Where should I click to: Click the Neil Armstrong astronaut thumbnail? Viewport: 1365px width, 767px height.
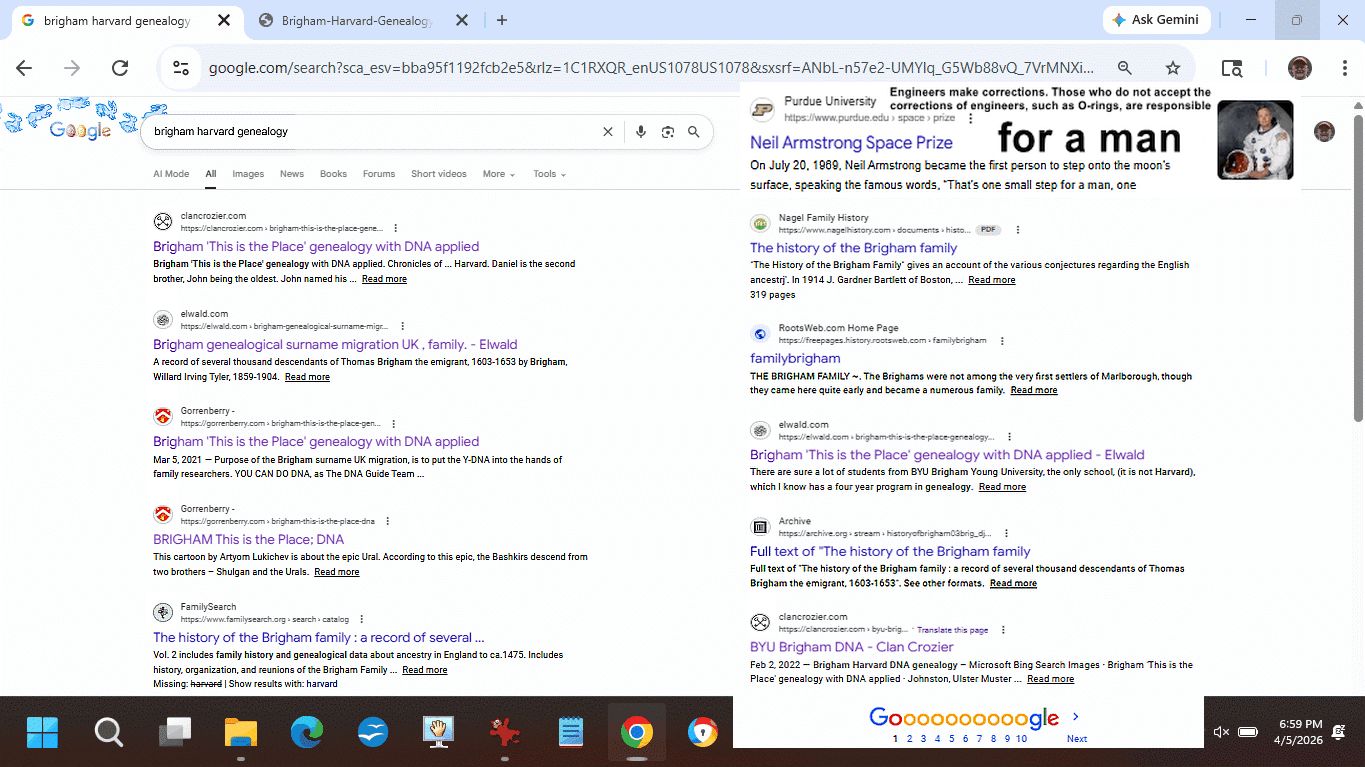point(1255,140)
